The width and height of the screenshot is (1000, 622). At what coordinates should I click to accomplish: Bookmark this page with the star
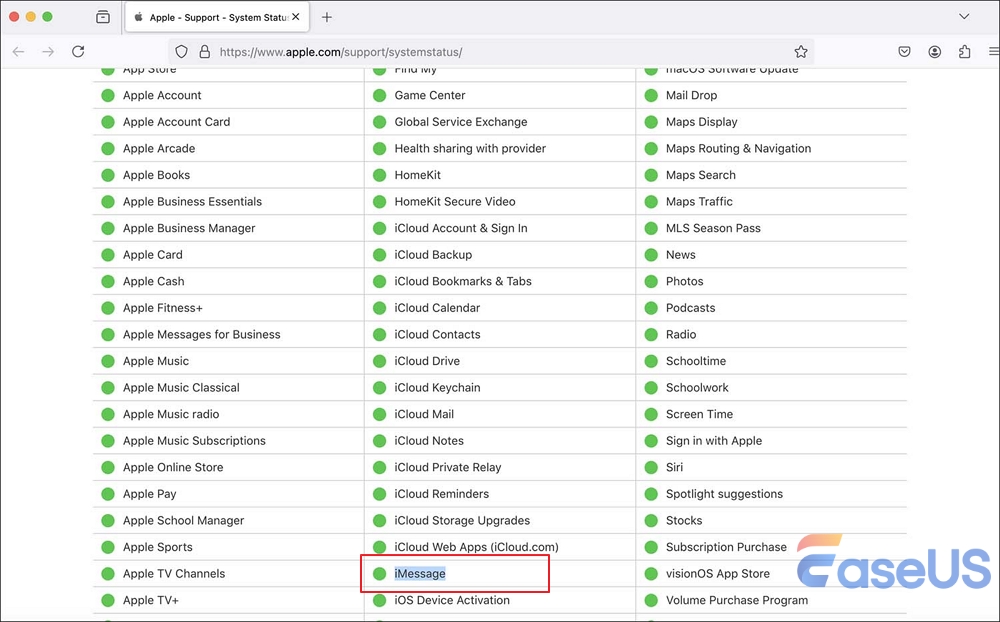coord(801,52)
